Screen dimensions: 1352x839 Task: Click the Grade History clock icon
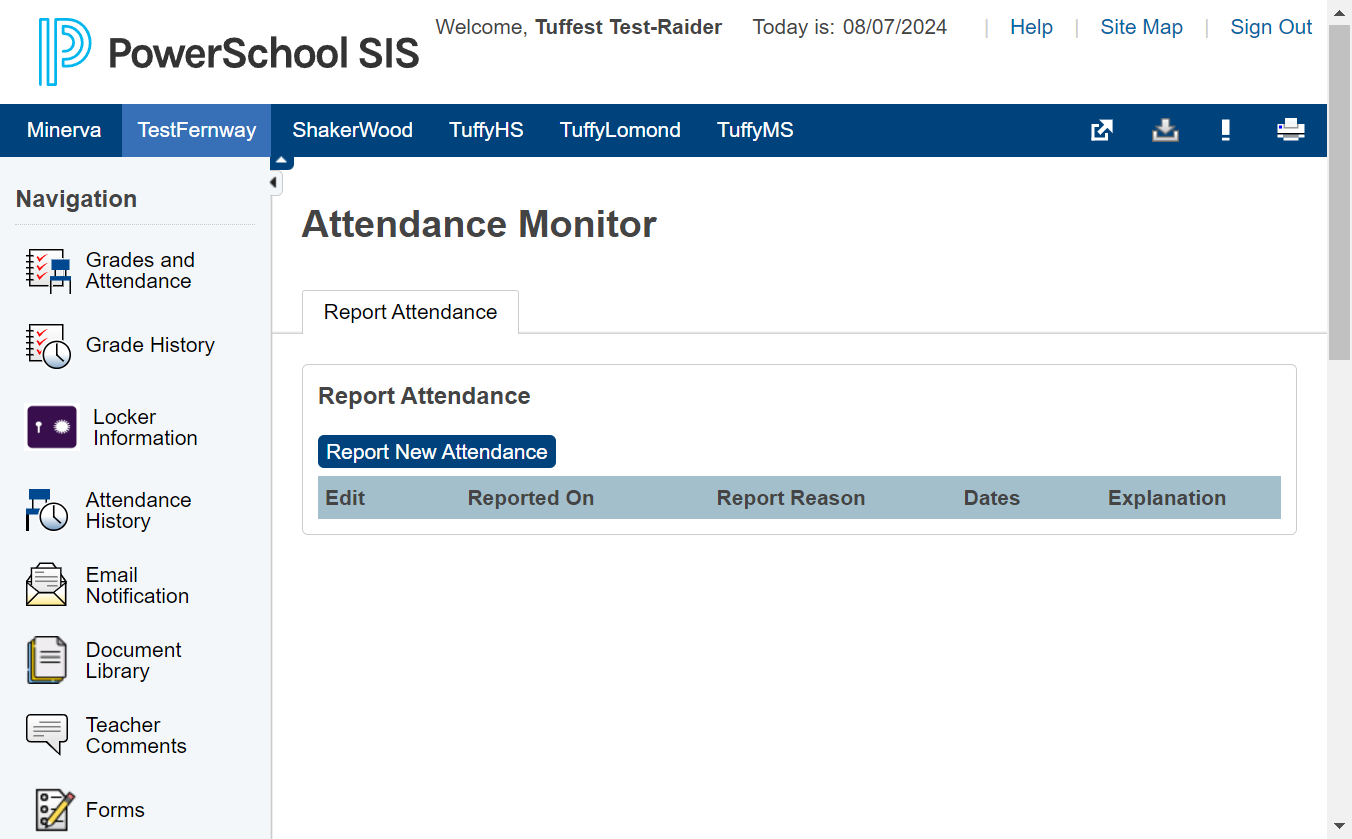click(48, 346)
